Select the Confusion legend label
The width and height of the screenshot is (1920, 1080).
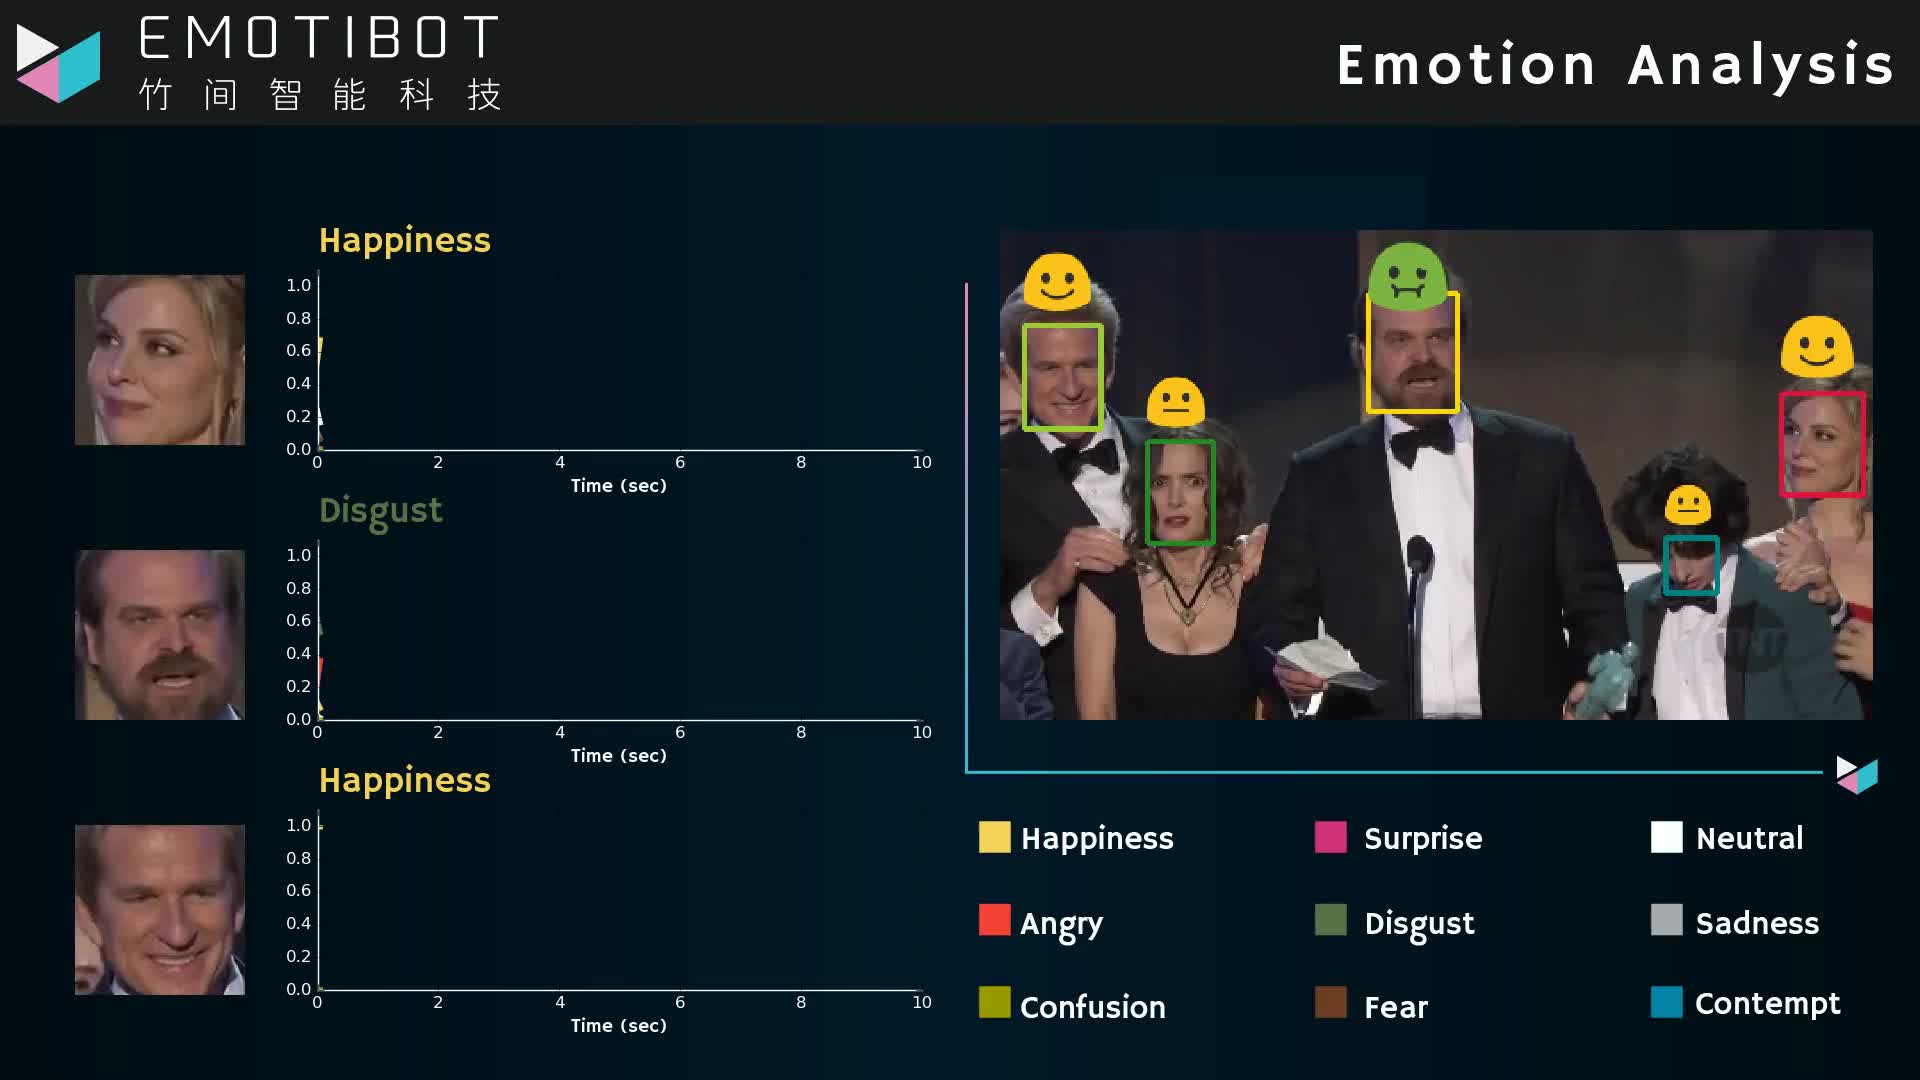point(1092,1006)
